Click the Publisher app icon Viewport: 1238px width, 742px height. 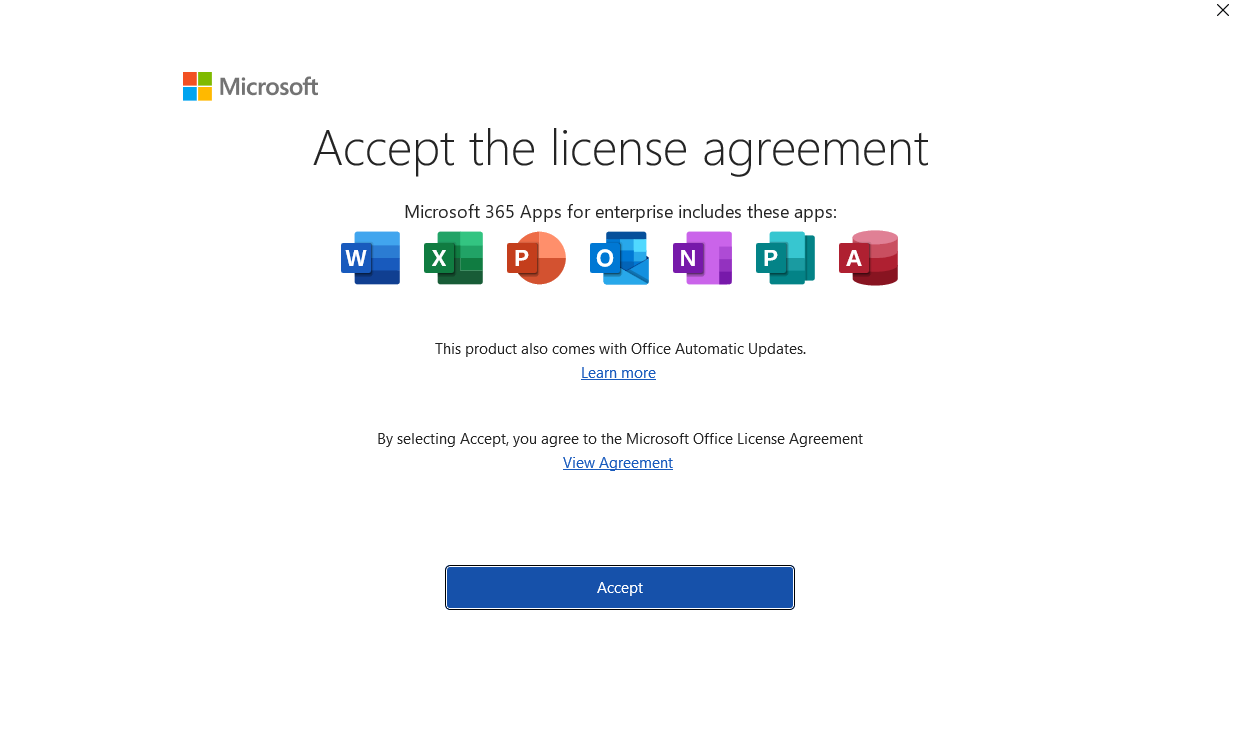point(785,258)
